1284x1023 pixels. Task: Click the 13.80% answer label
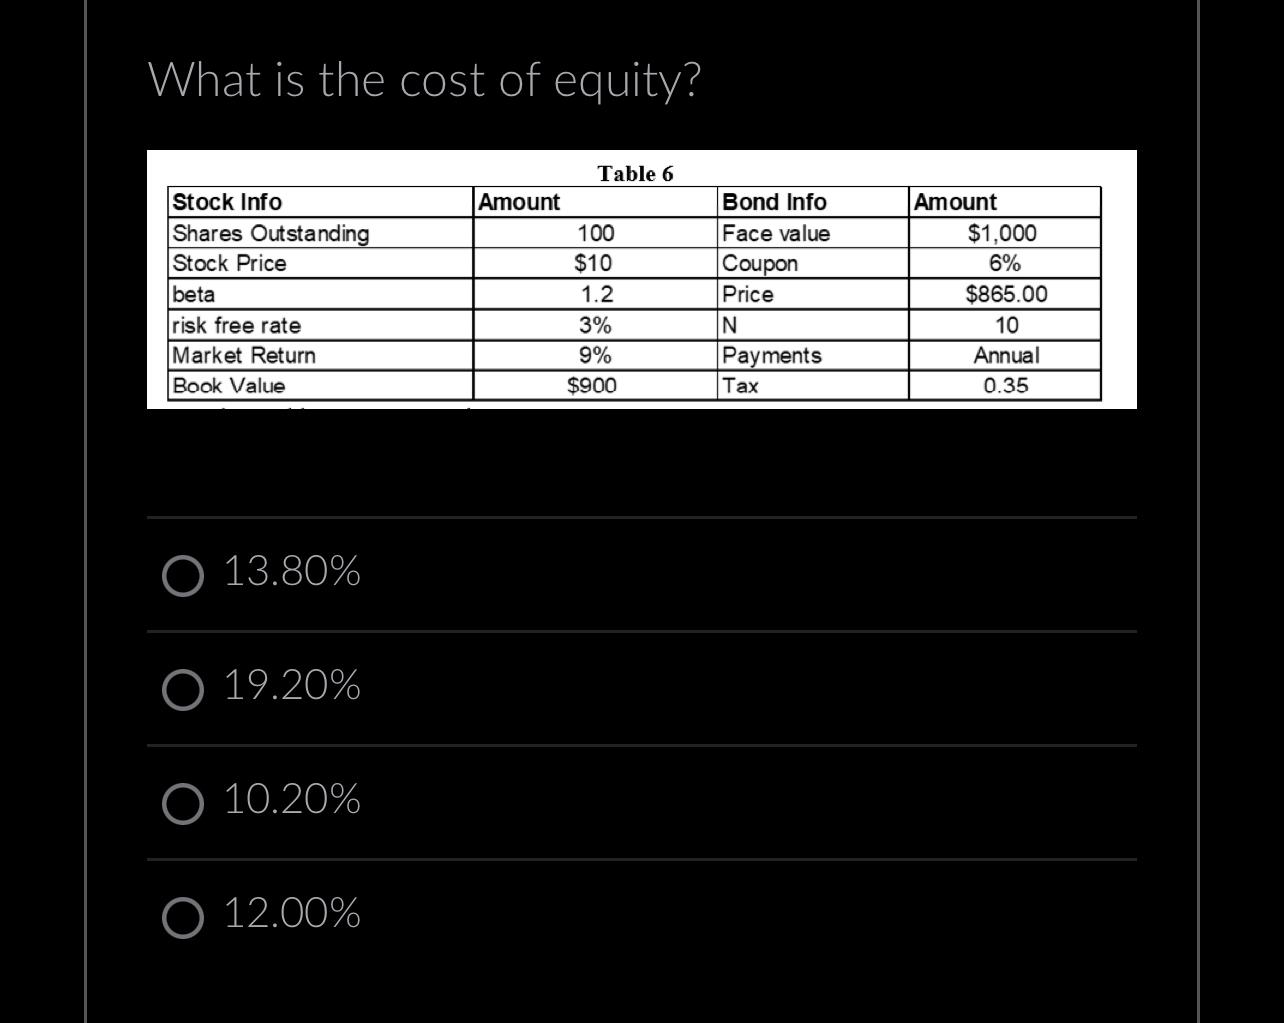click(x=291, y=572)
